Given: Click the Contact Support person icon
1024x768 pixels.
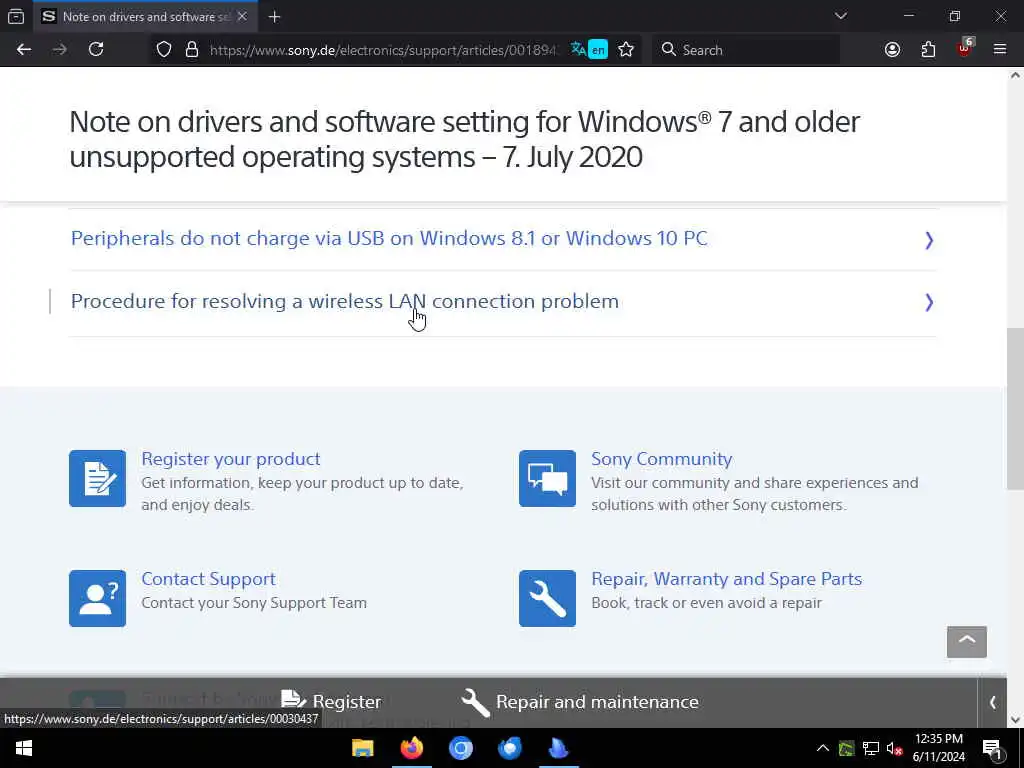Looking at the screenshot, I should point(97,598).
